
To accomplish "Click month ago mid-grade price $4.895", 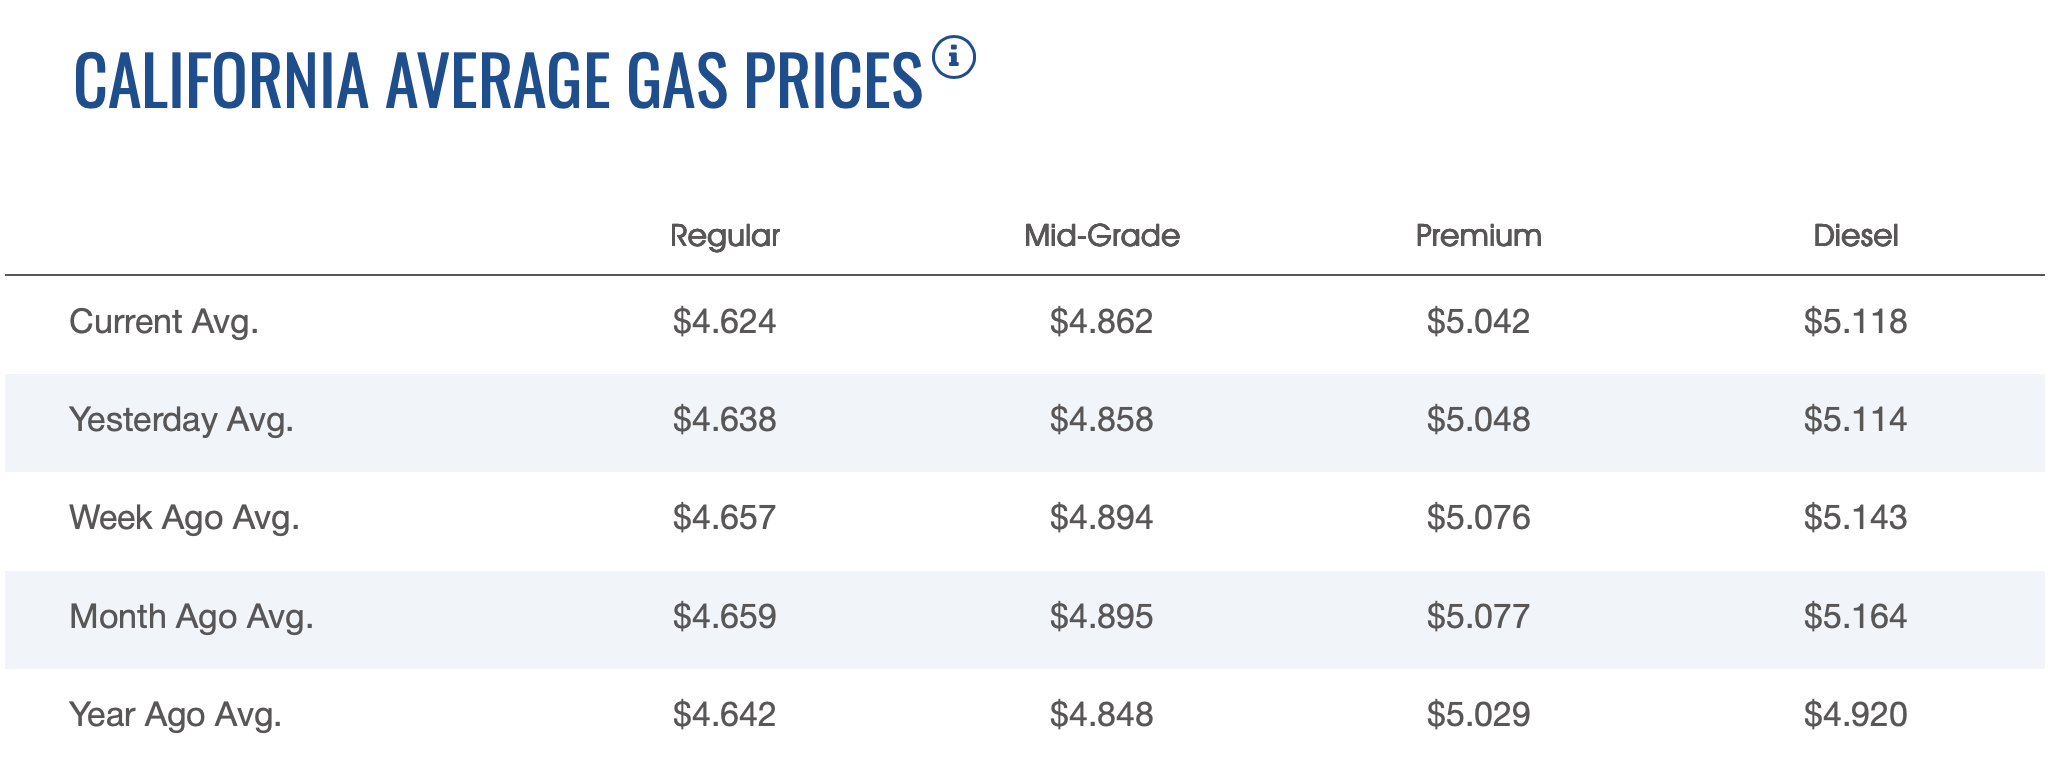I will coord(1101,616).
